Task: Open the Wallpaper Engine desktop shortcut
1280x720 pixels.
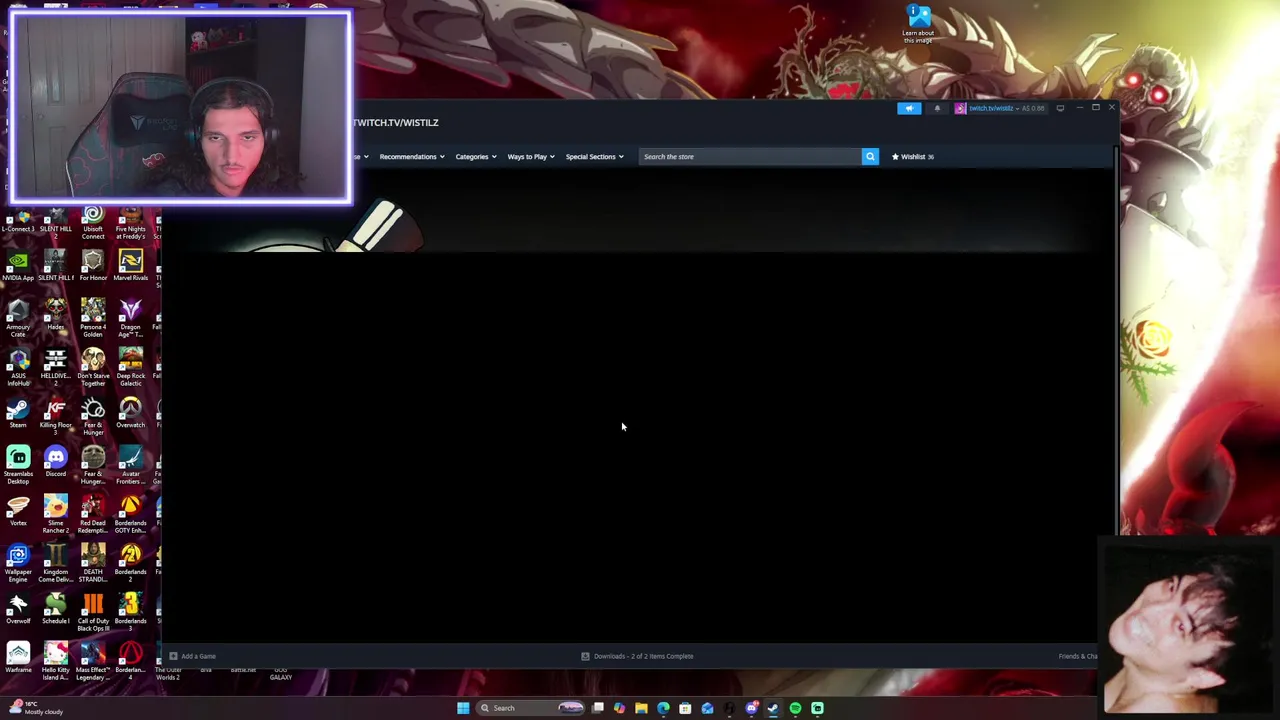Action: point(18,563)
